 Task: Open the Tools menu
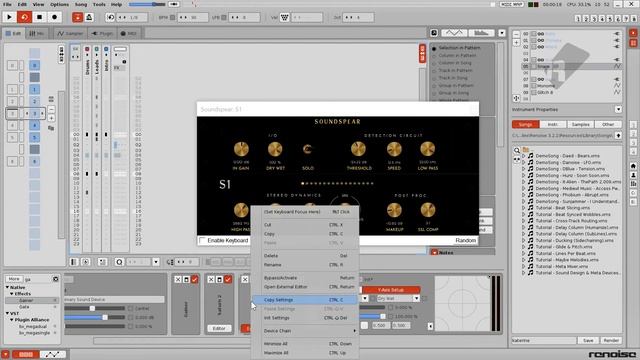tap(99, 4)
